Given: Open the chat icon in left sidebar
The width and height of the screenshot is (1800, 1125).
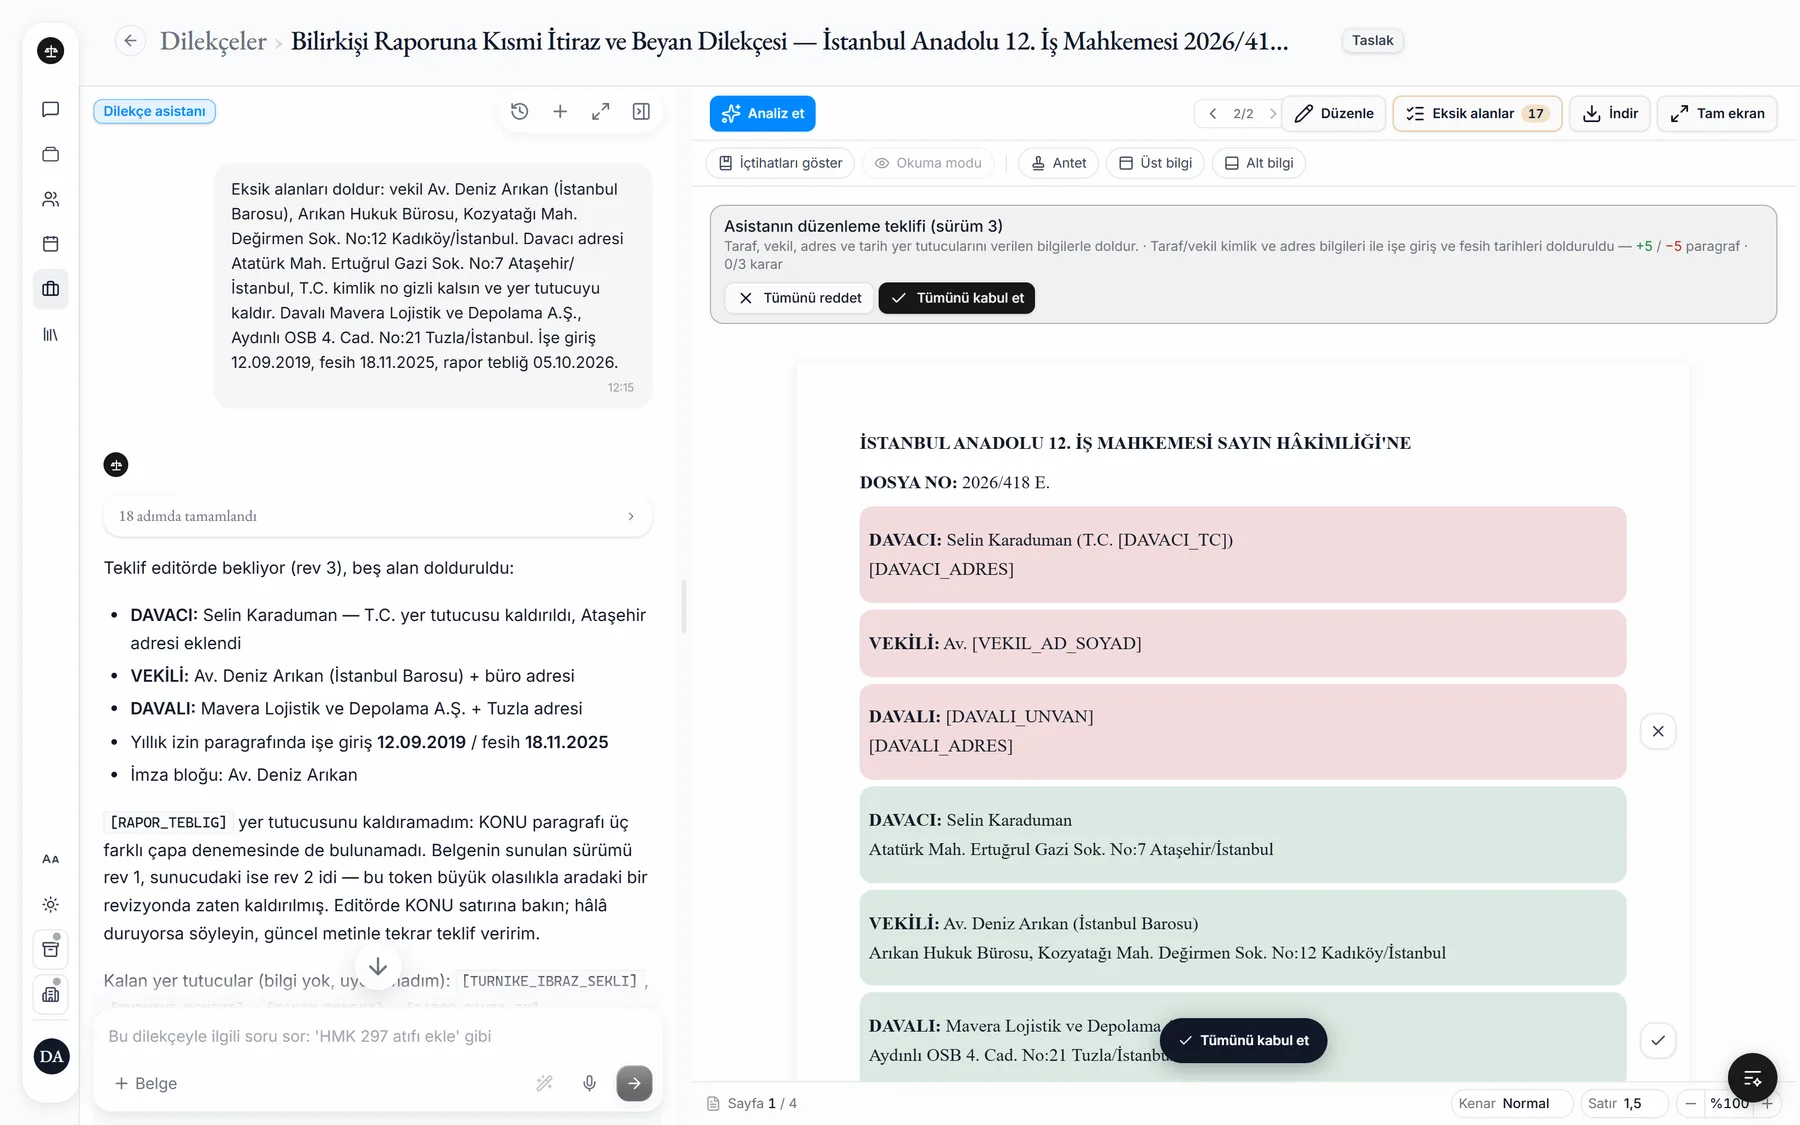Looking at the screenshot, I should (x=51, y=110).
